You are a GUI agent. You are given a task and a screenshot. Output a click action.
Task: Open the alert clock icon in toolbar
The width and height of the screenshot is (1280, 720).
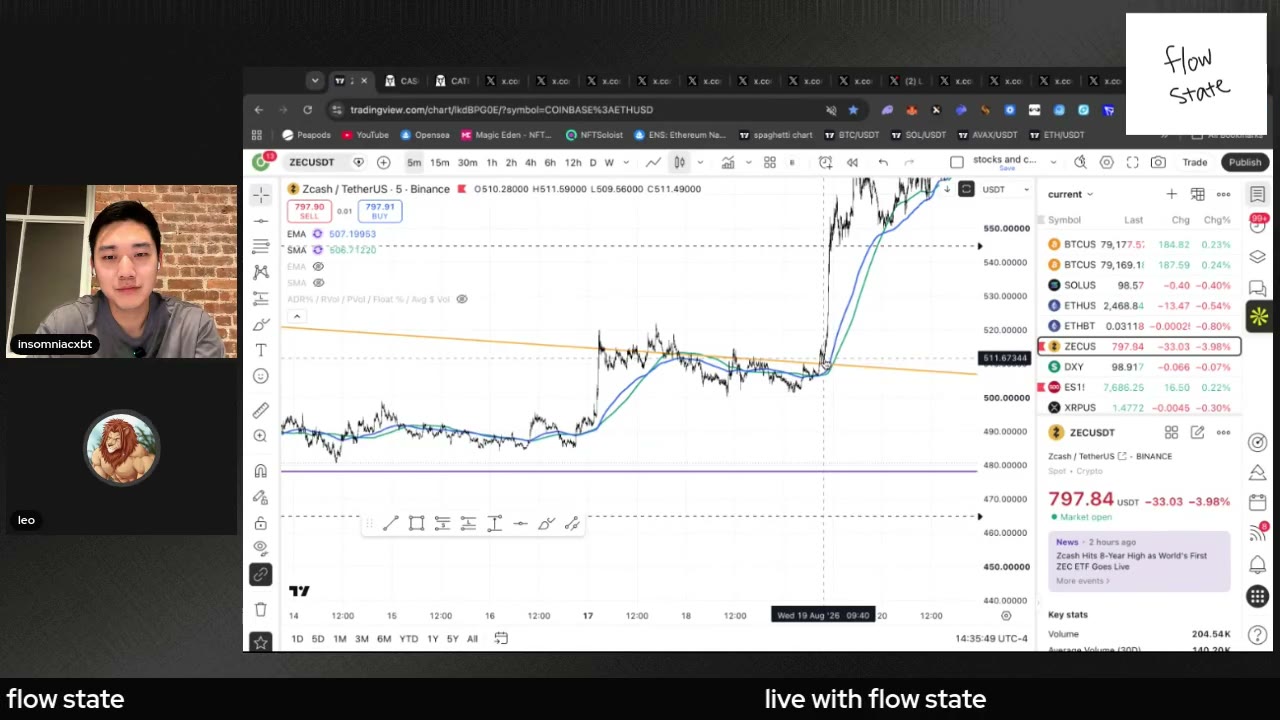click(x=825, y=162)
